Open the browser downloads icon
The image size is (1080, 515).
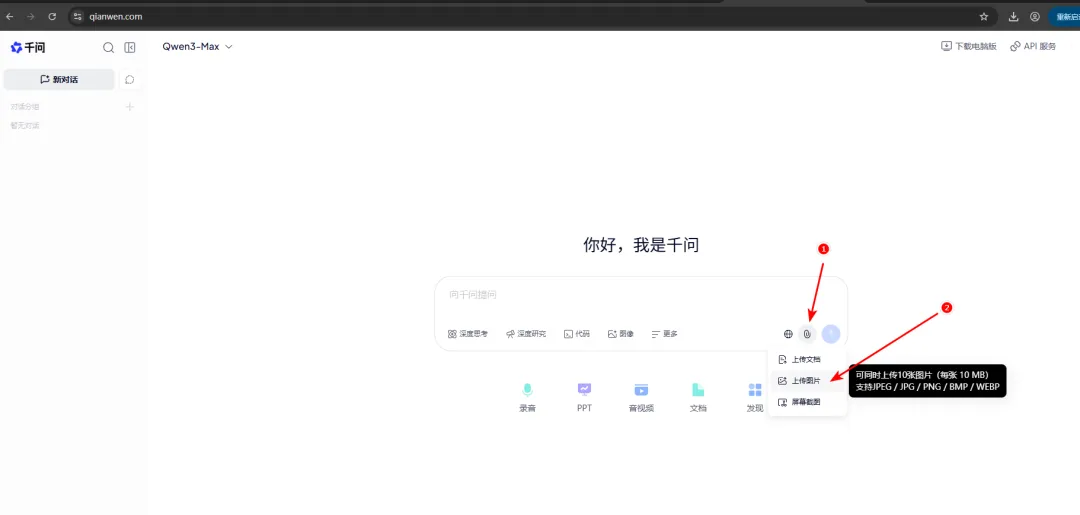(x=1013, y=16)
